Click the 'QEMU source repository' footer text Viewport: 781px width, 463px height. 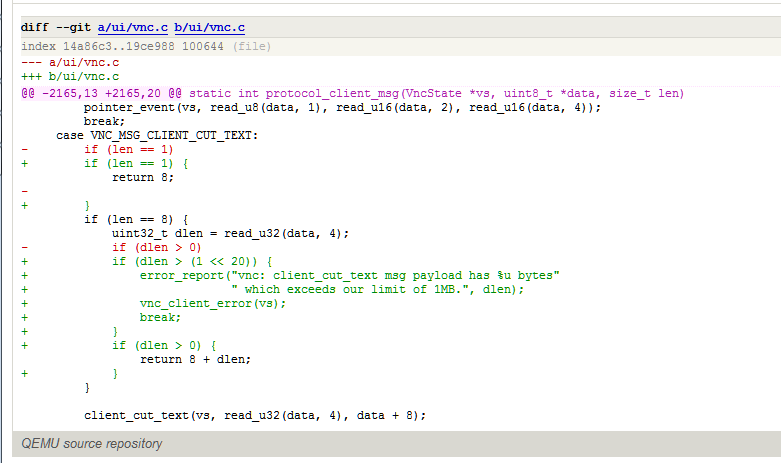point(92,443)
